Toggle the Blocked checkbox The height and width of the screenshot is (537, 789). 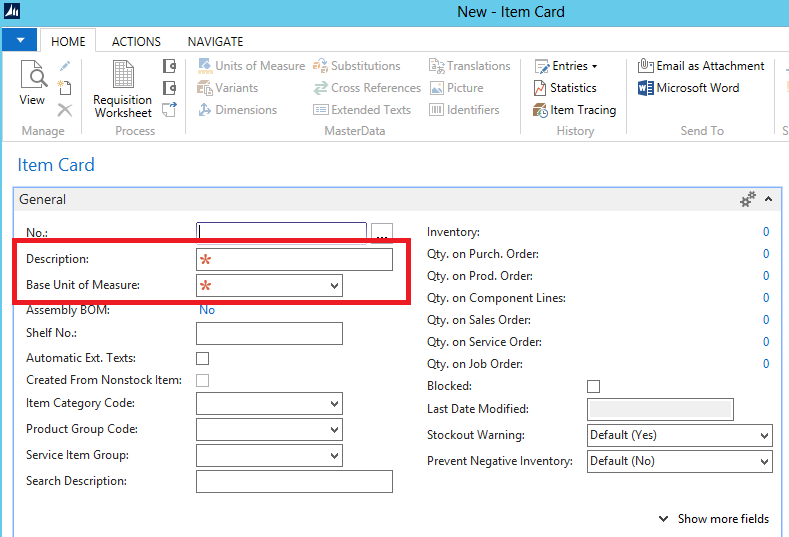click(x=593, y=387)
